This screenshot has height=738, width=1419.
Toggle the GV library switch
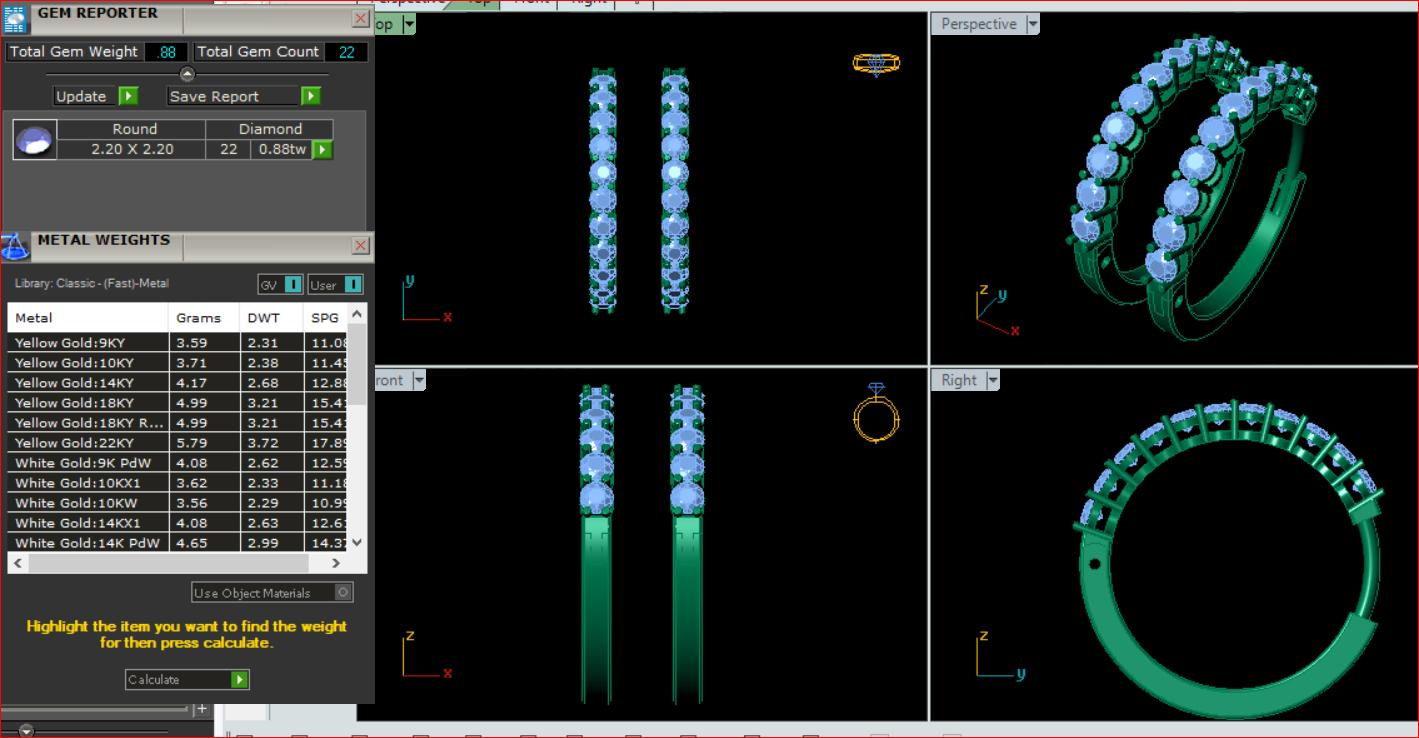coord(292,285)
